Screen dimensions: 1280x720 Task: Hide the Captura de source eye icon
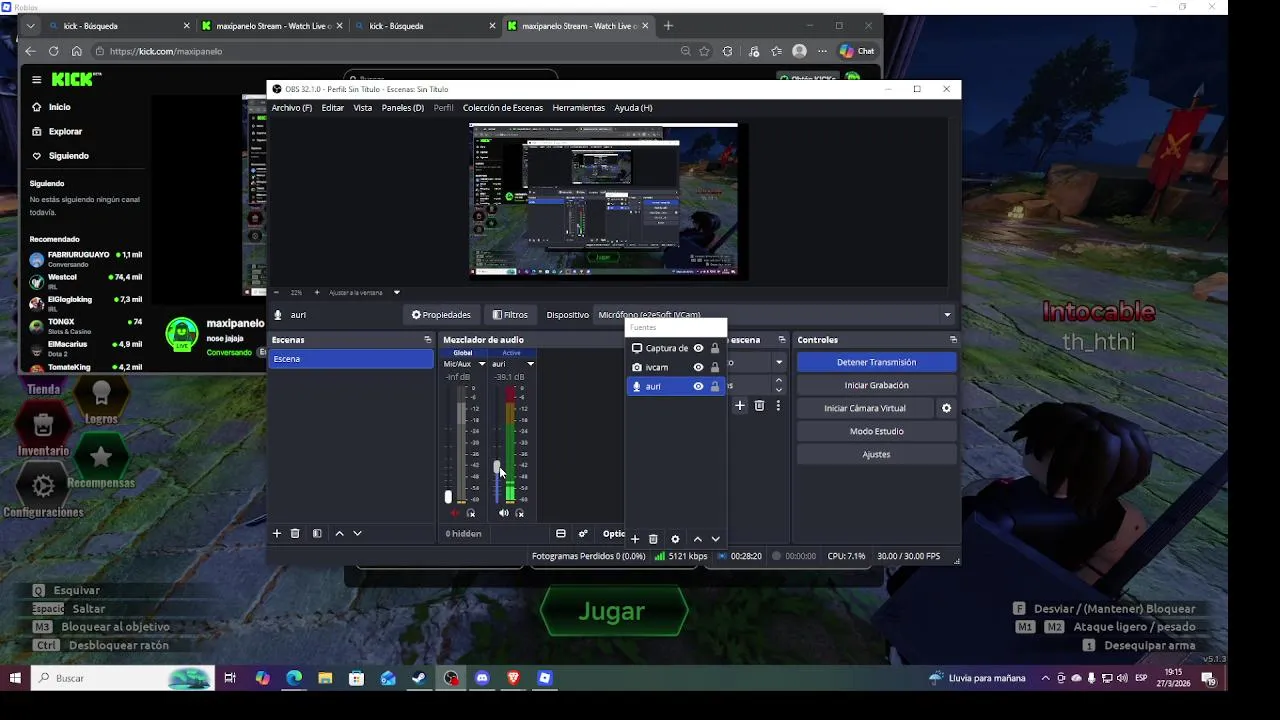pyautogui.click(x=698, y=348)
